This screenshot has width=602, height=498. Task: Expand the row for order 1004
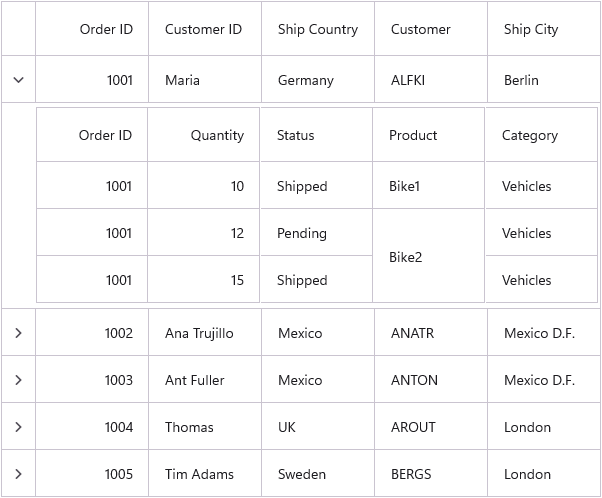18,427
